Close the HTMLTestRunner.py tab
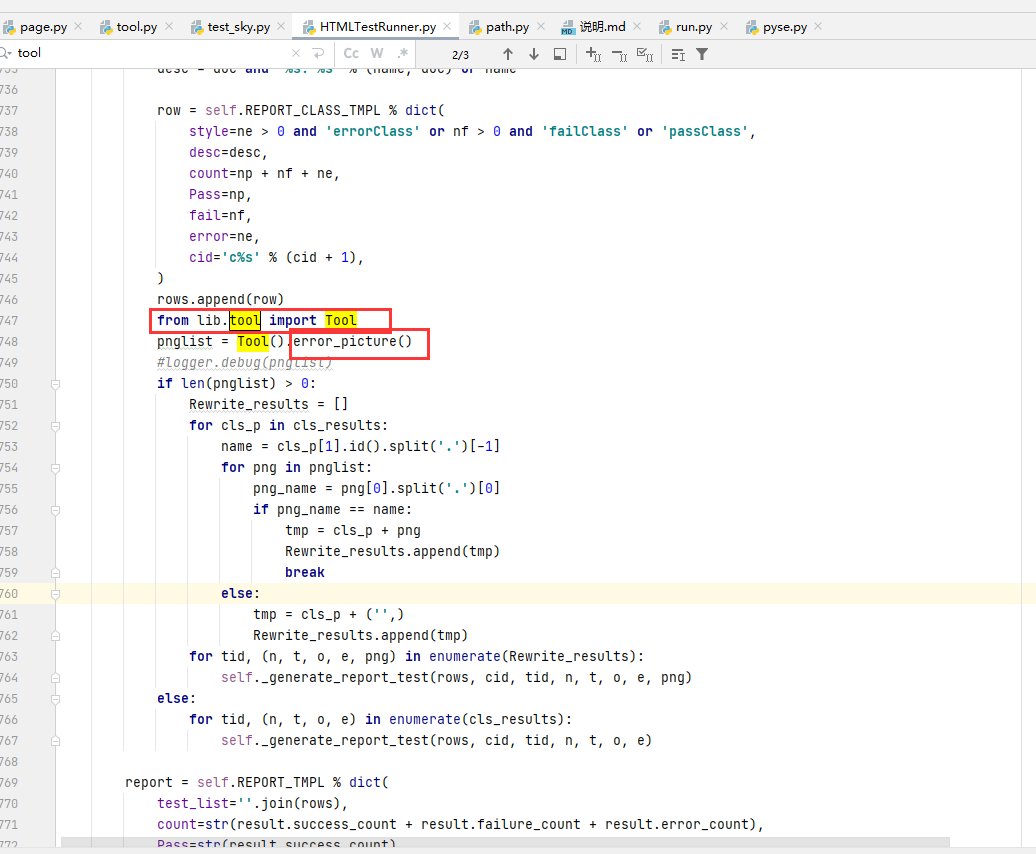The height and width of the screenshot is (854, 1036). point(447,26)
